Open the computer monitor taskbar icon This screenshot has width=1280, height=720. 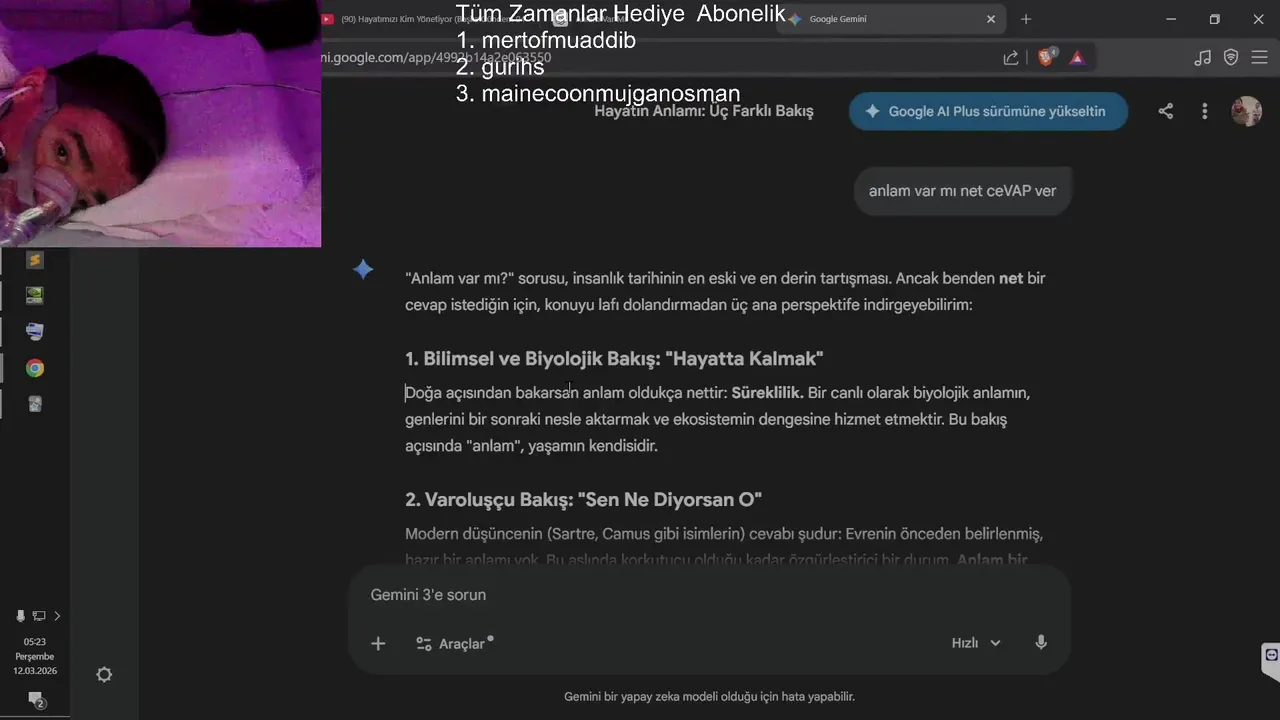pos(35,332)
